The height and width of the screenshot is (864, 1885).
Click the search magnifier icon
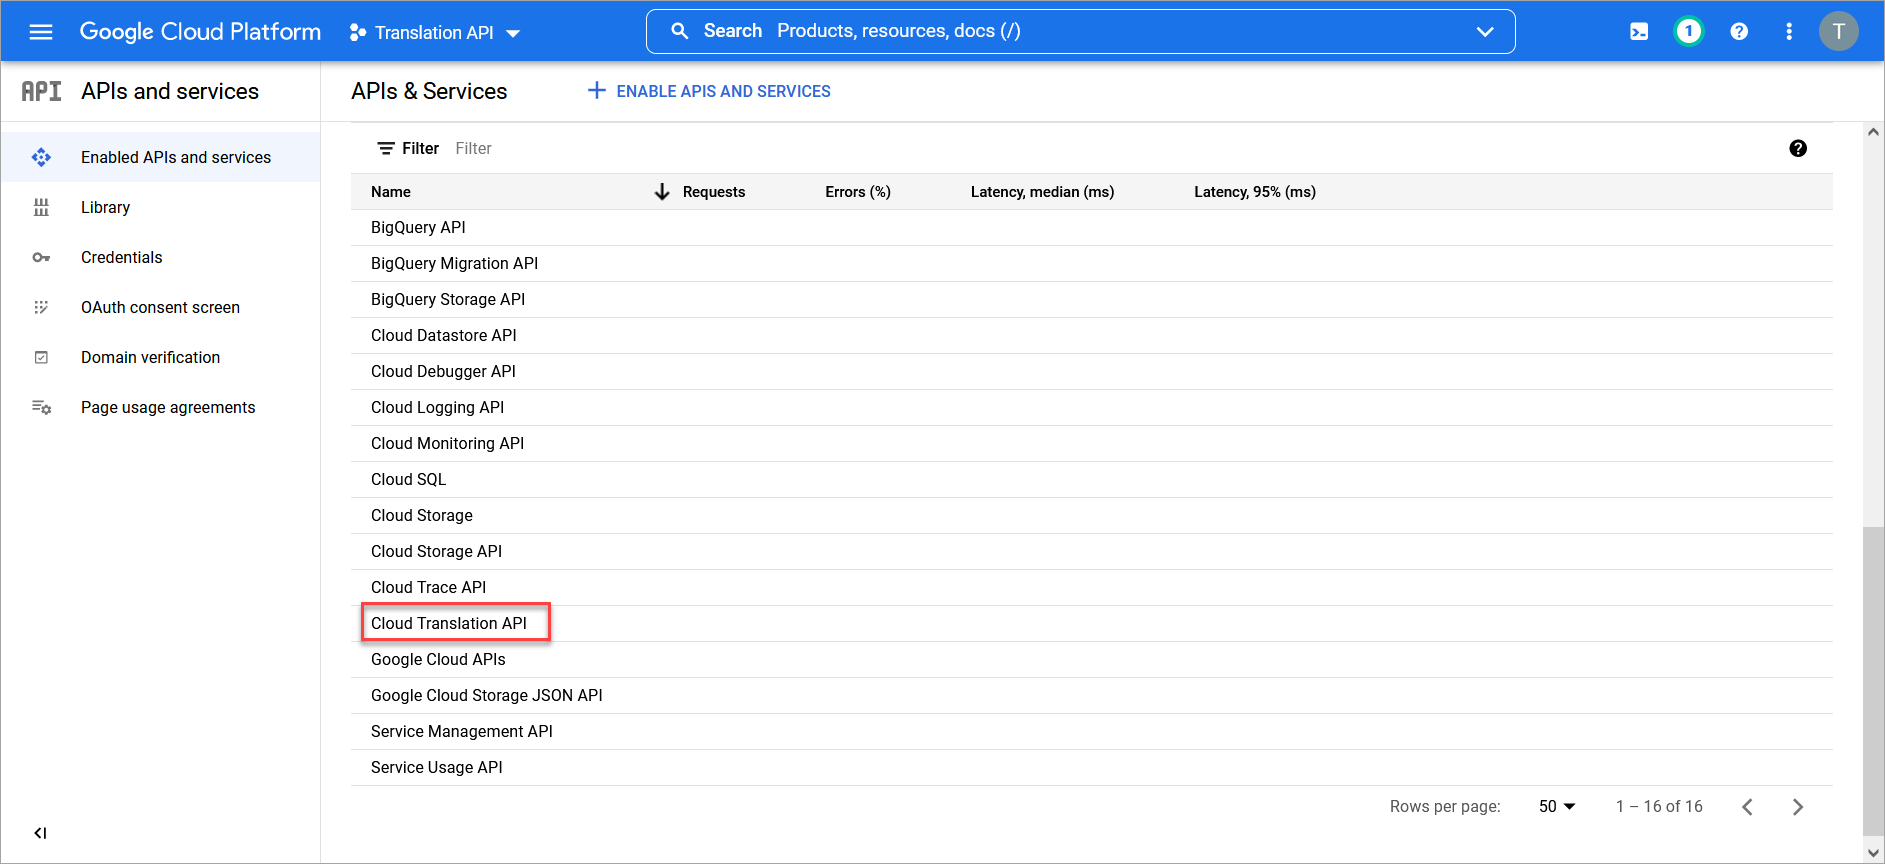(x=680, y=31)
